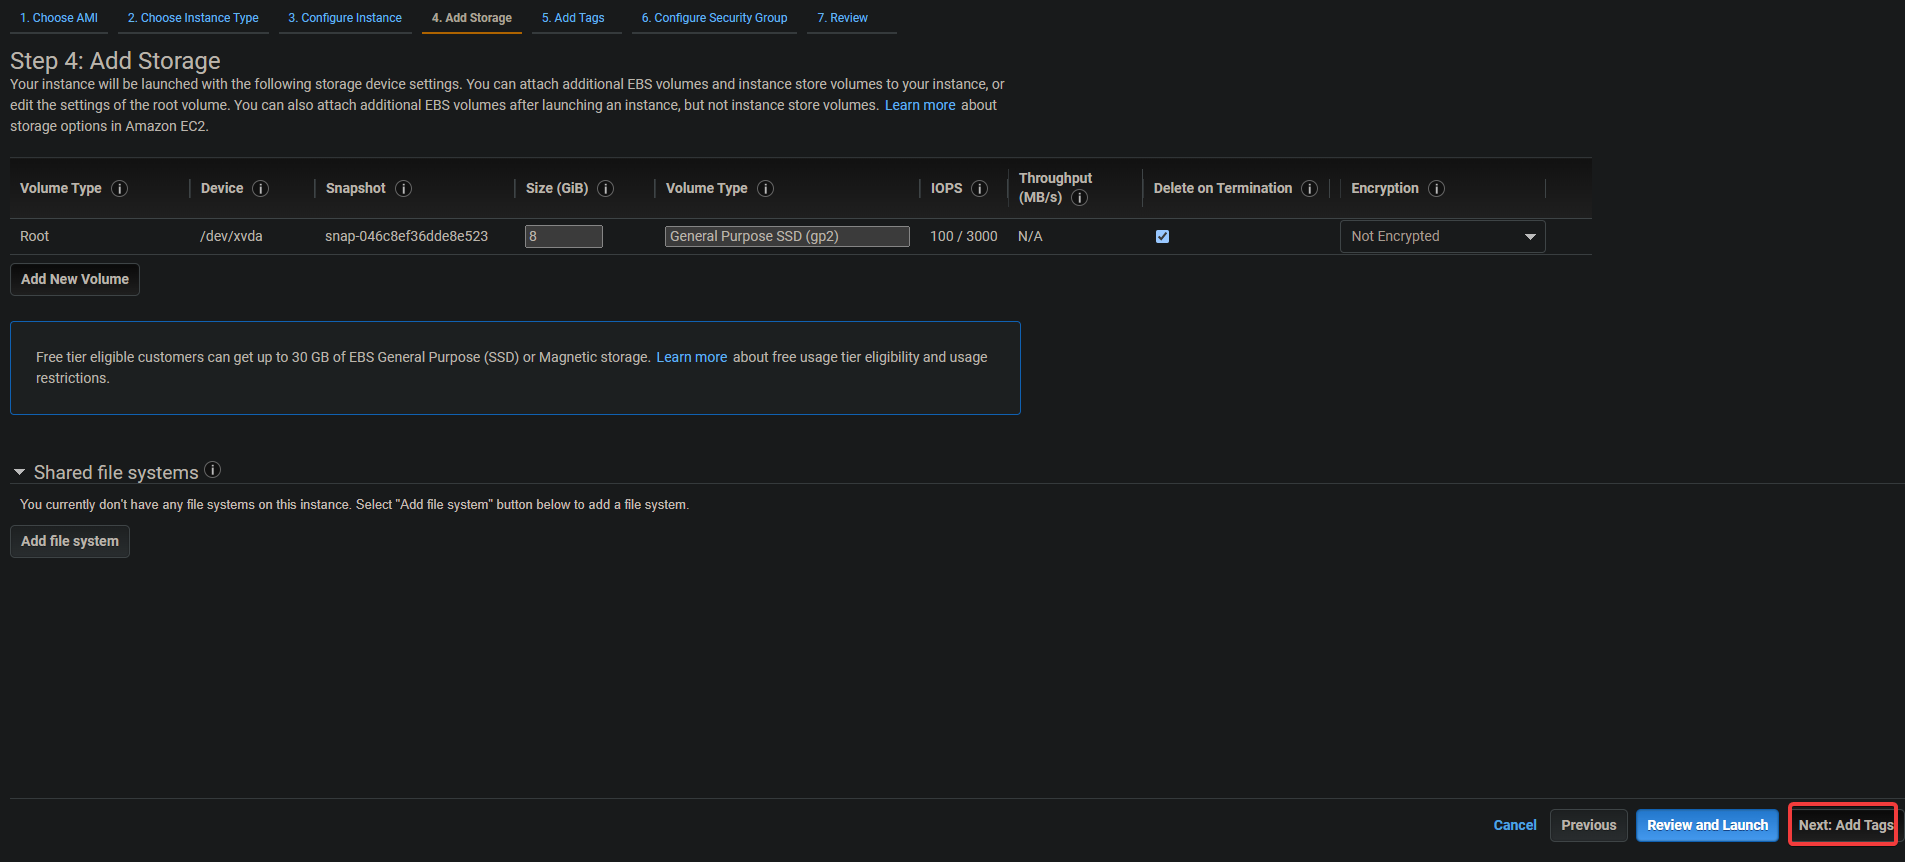Go to 3. Configure Instance tab
The image size is (1905, 862).
click(345, 18)
